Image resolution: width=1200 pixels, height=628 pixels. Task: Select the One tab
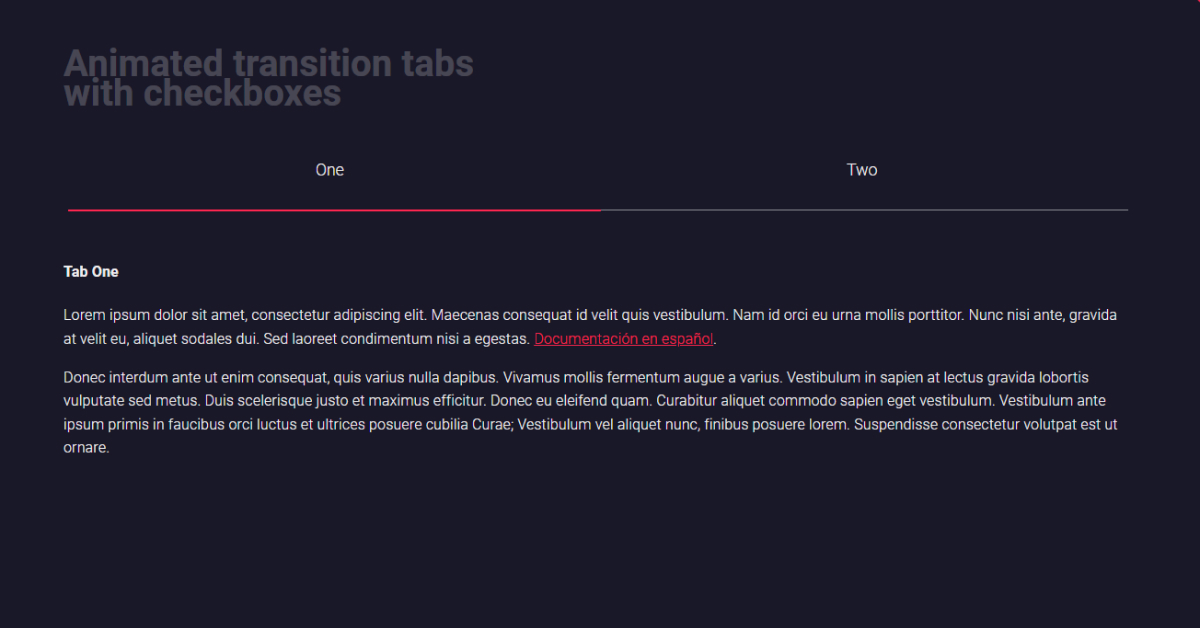point(329,169)
